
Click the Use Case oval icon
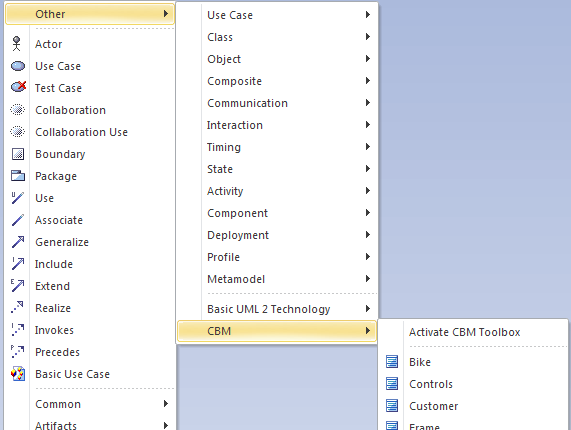(17, 66)
